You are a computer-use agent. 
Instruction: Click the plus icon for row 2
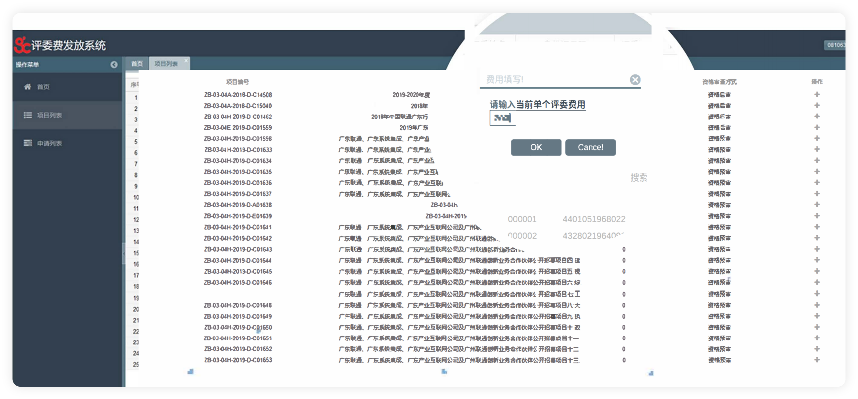click(x=817, y=105)
